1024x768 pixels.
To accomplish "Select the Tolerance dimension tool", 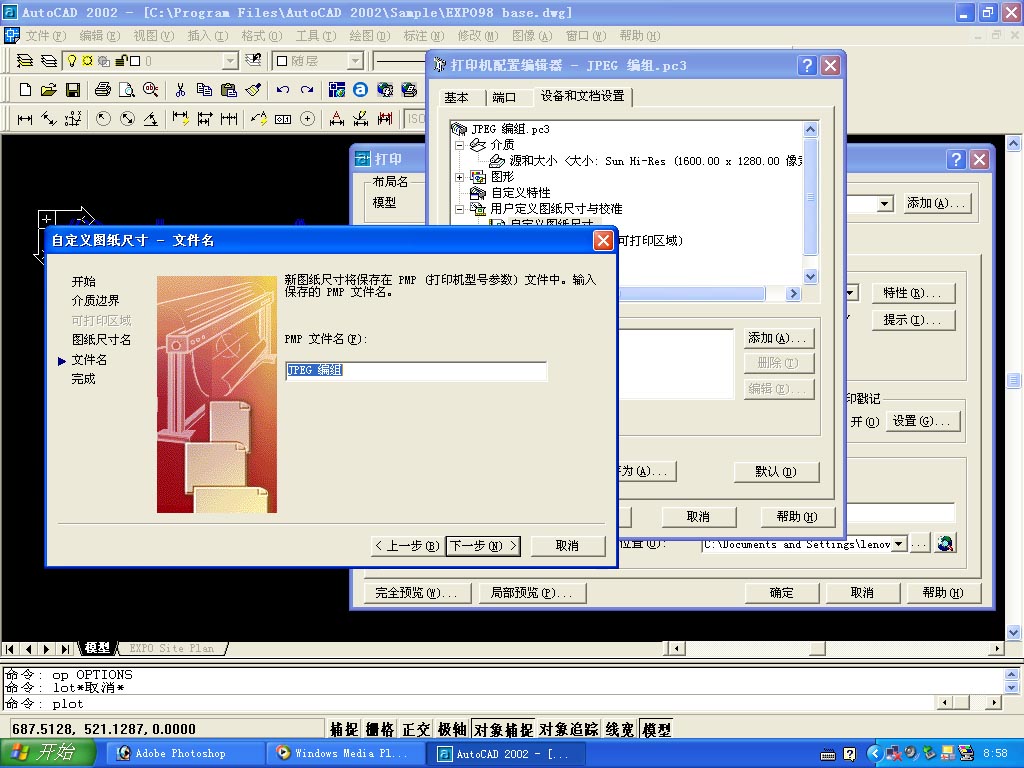I will pos(283,119).
